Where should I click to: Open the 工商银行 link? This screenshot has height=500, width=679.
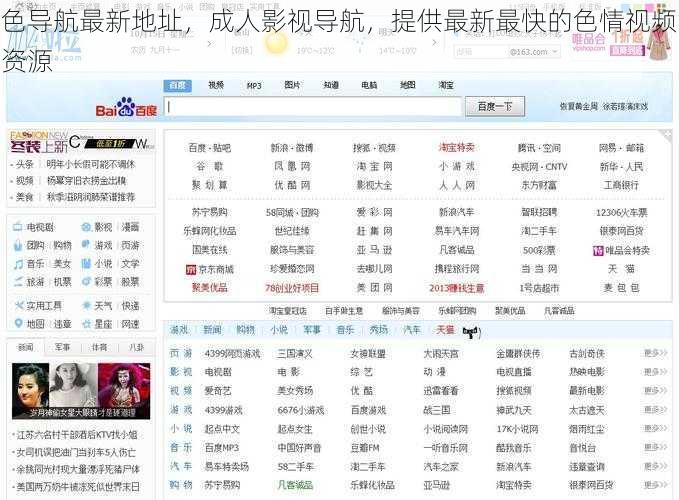[621, 185]
